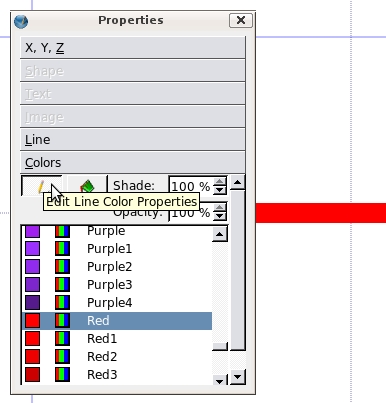The image size is (386, 403).
Task: Decrease the Opacity percentage value
Action: click(x=219, y=216)
